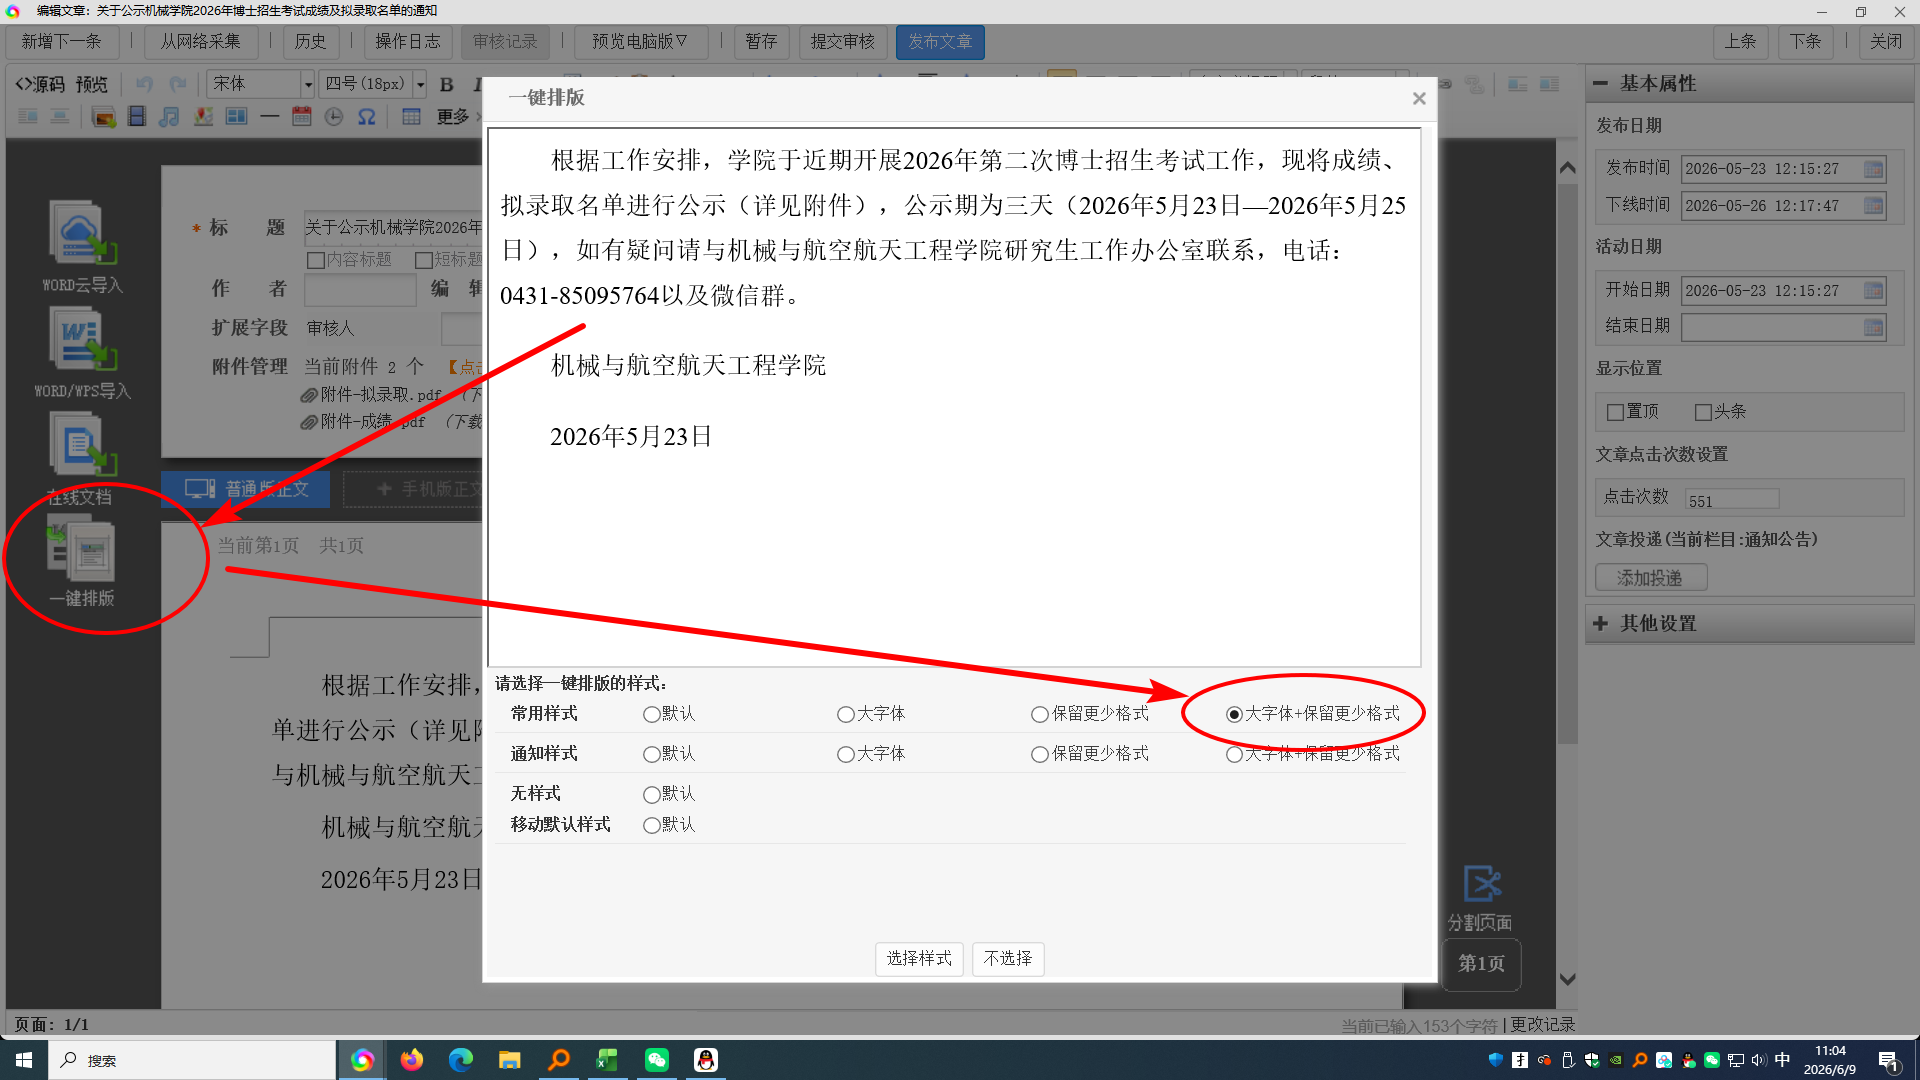
Task: Select 移动默认样式 默认 radio option
Action: 652,825
